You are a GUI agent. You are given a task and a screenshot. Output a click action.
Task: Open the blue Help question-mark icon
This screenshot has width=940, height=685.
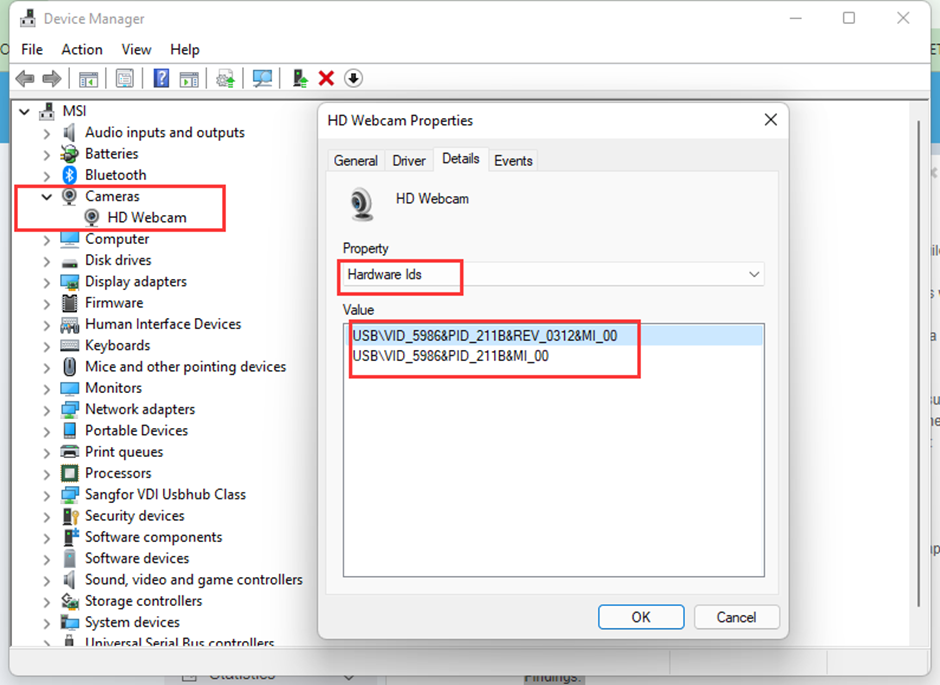(161, 79)
